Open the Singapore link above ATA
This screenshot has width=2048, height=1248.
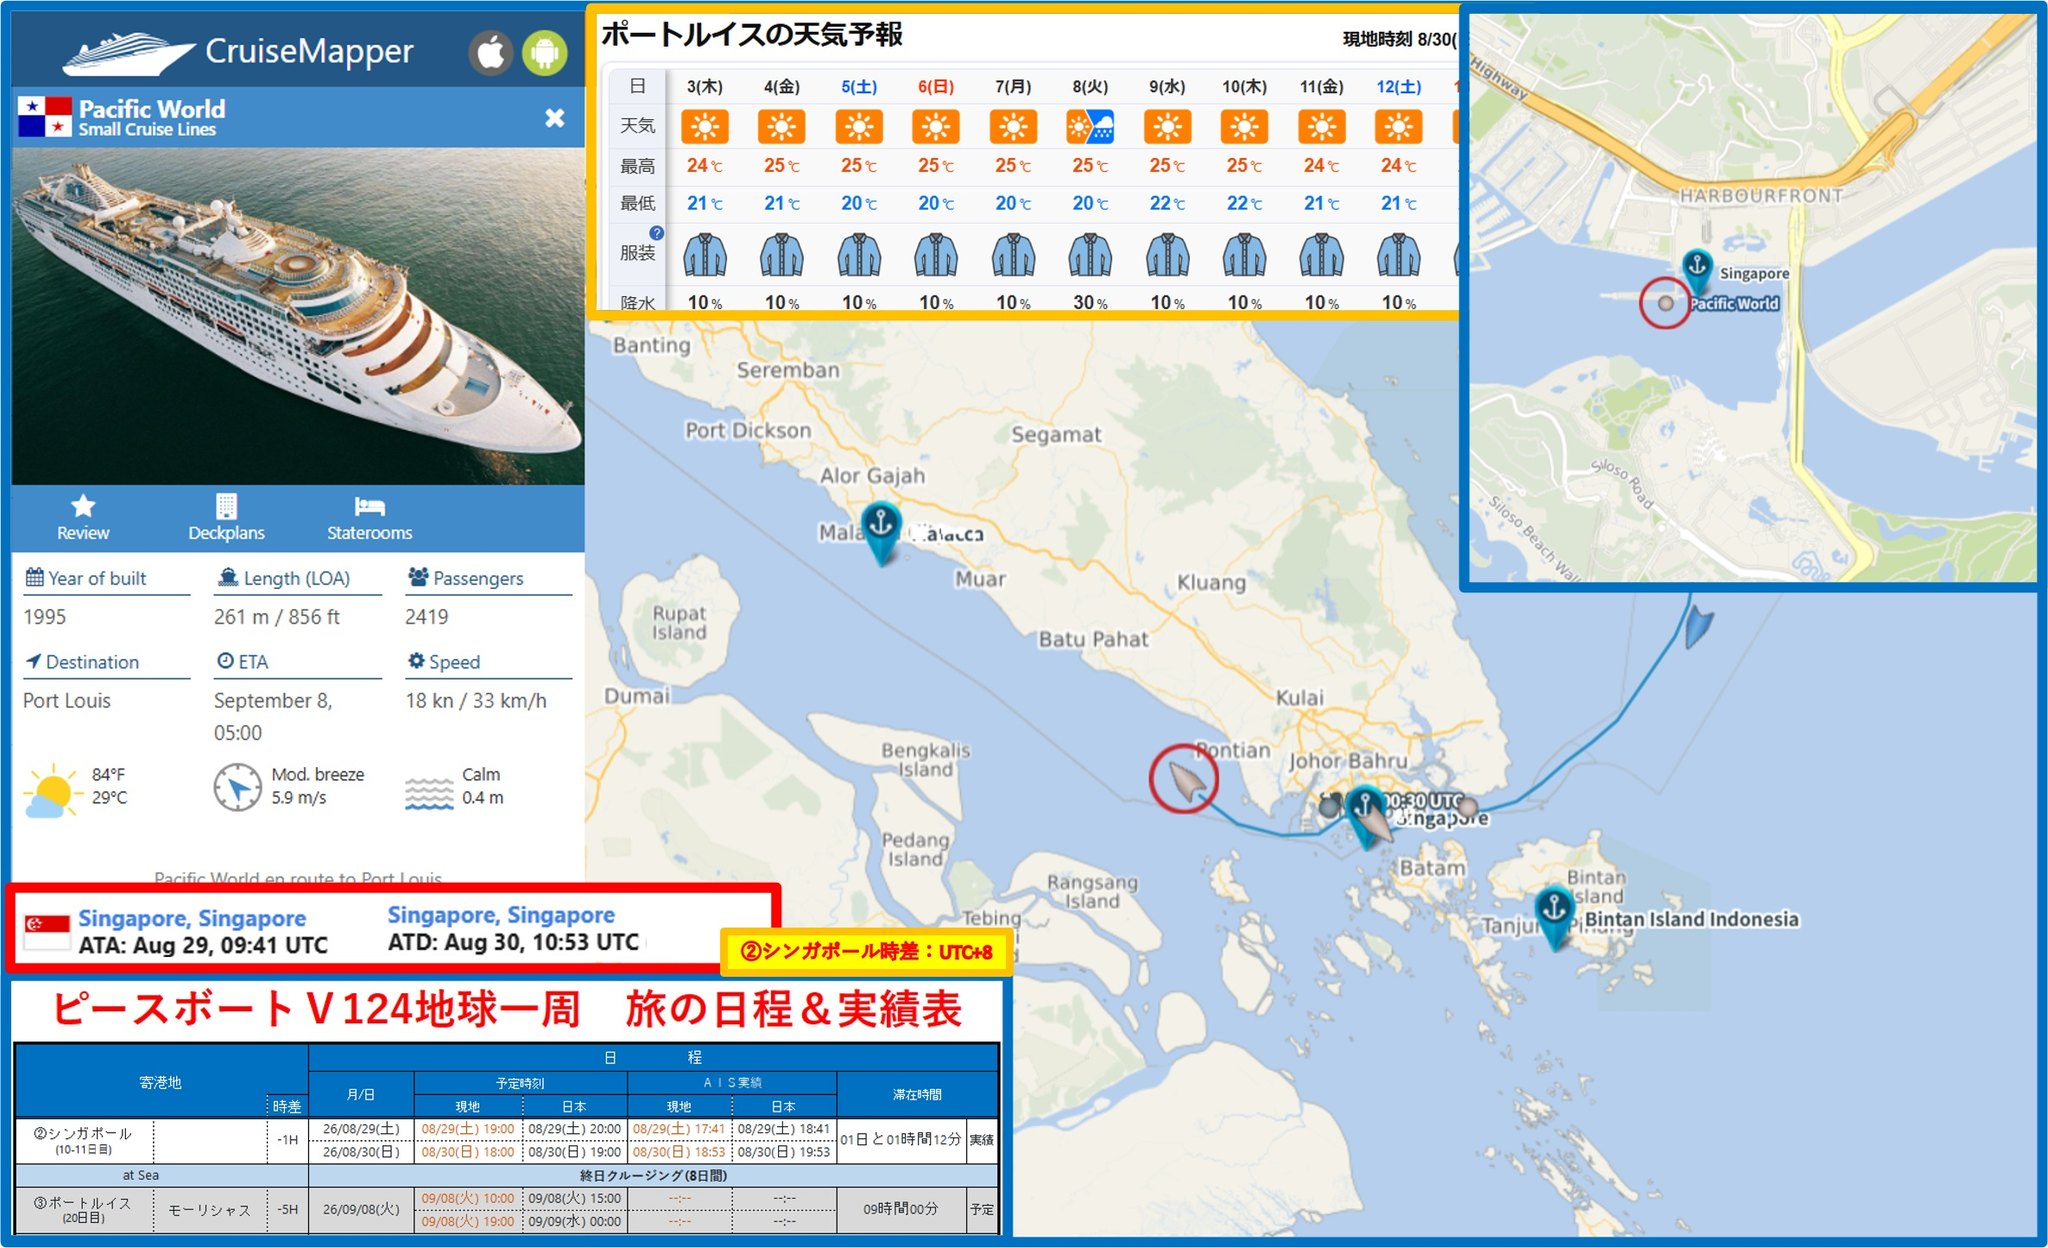click(192, 918)
